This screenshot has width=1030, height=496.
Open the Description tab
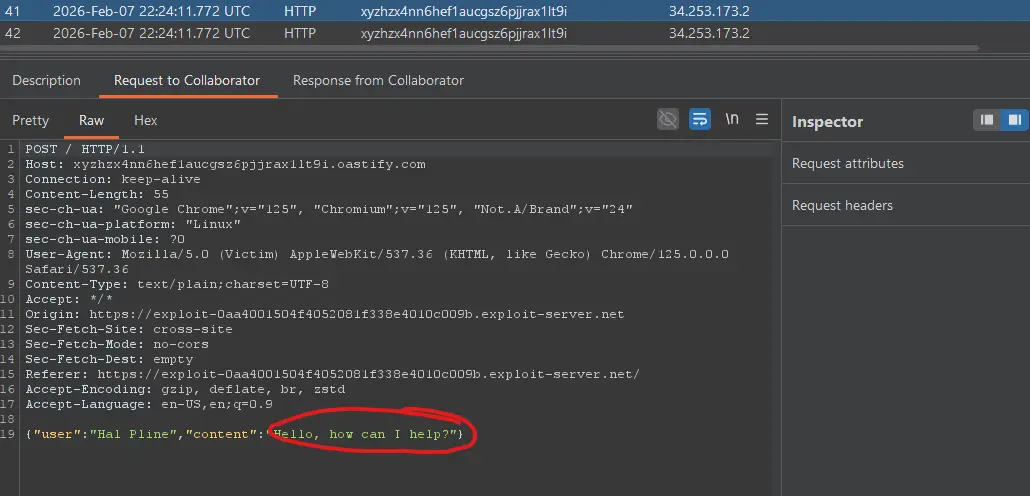(x=46, y=80)
